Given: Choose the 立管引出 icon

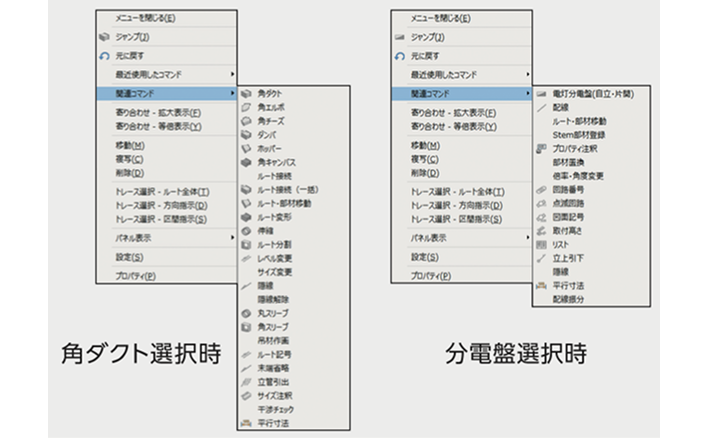Looking at the screenshot, I should click(x=246, y=382).
